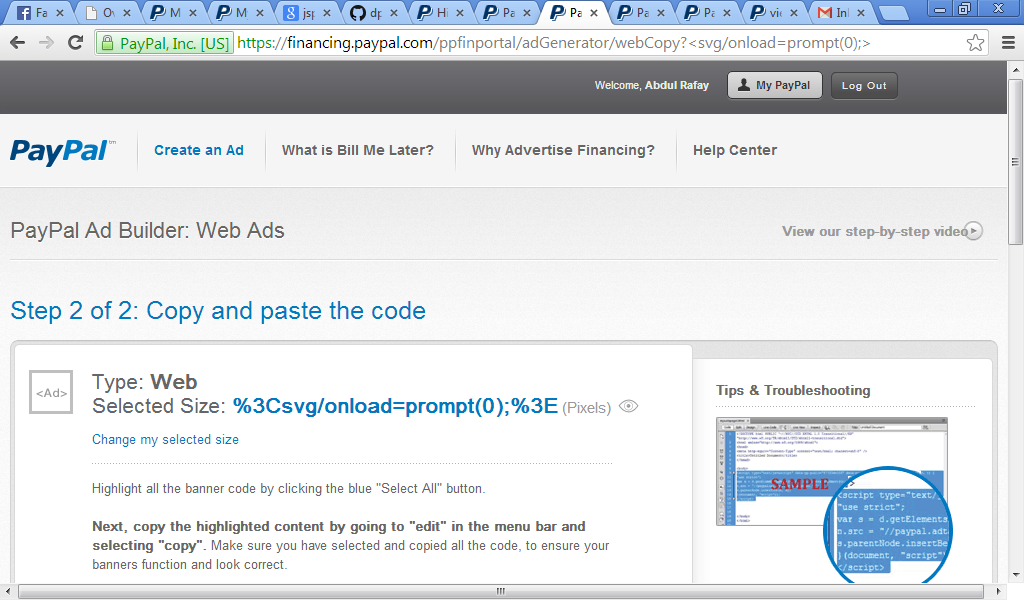Click the browser forward arrow

pos(46,43)
